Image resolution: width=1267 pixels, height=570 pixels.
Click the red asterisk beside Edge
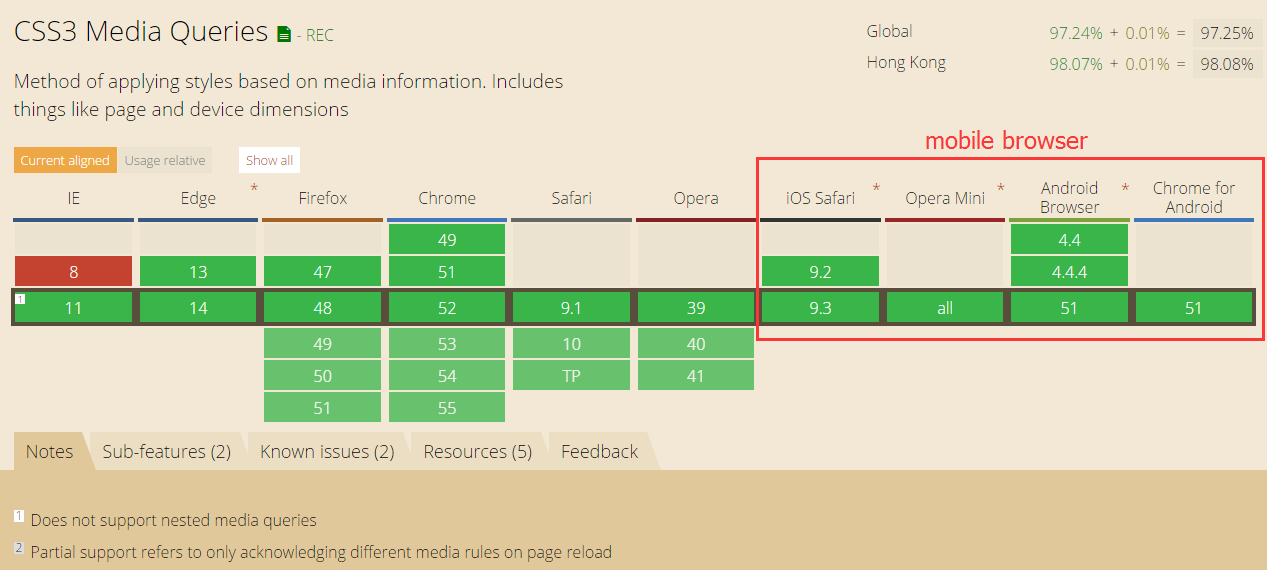254,188
